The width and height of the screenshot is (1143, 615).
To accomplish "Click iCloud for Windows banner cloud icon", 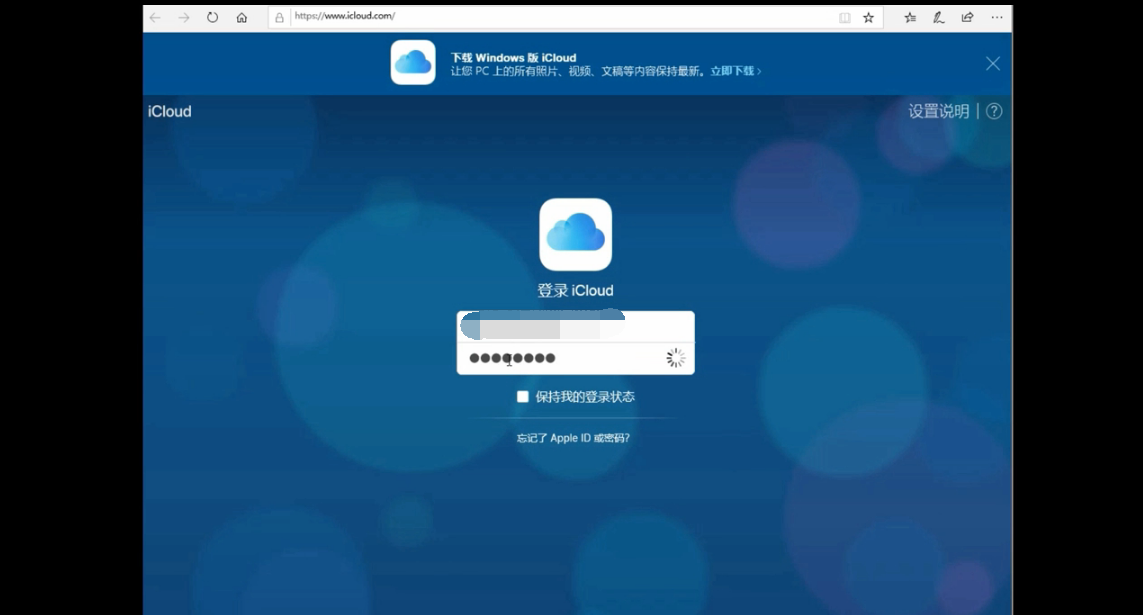I will pyautogui.click(x=413, y=63).
